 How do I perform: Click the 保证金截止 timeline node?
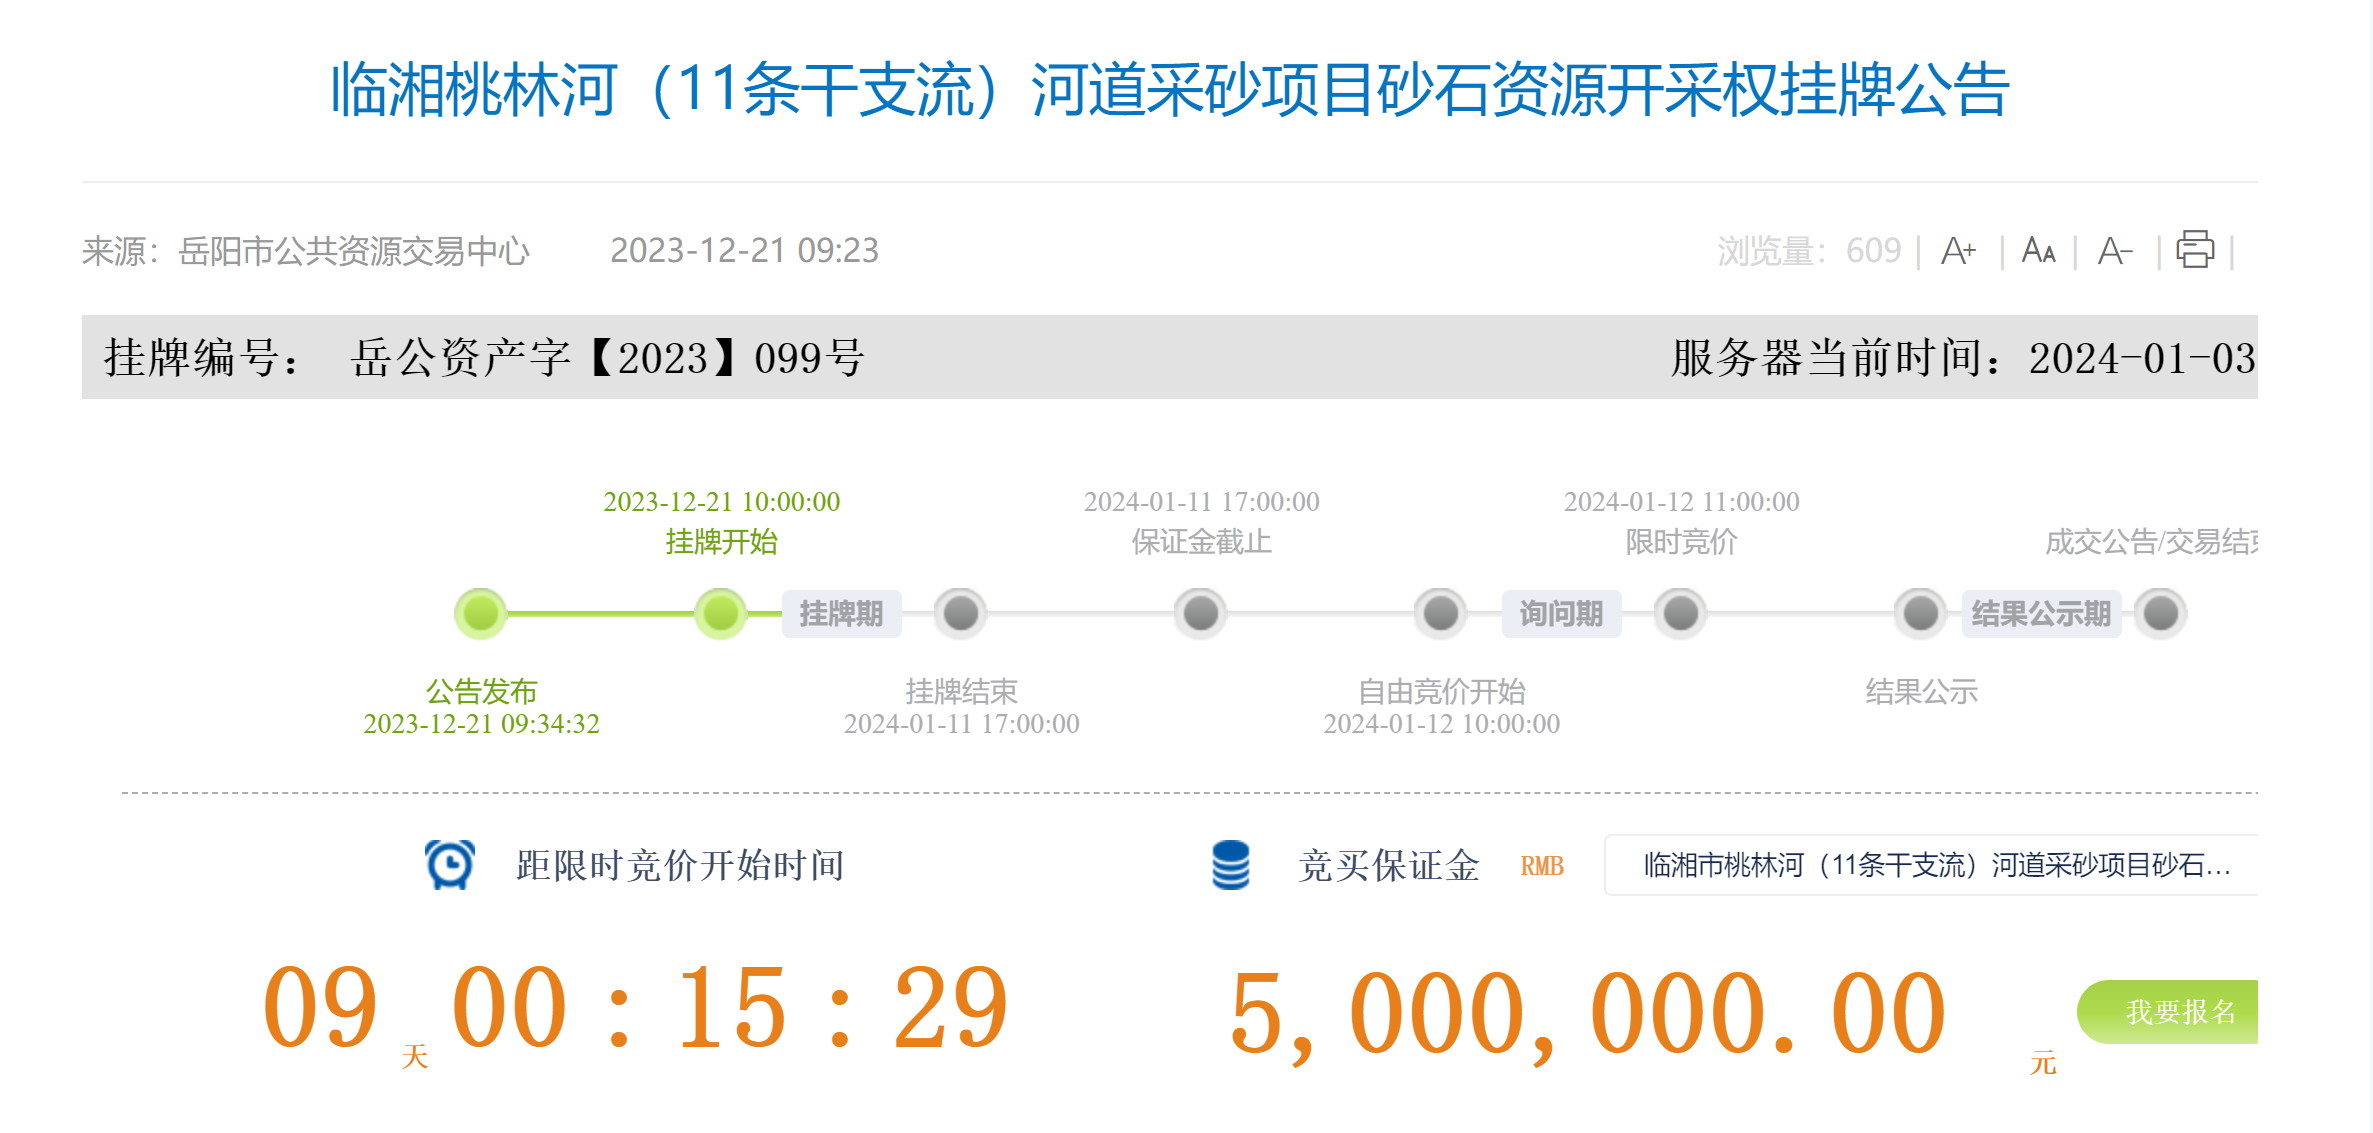pos(1201,613)
